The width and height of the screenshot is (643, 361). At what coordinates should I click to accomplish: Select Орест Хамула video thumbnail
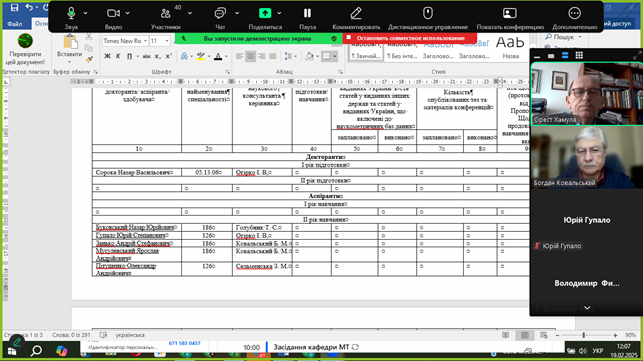click(x=586, y=94)
